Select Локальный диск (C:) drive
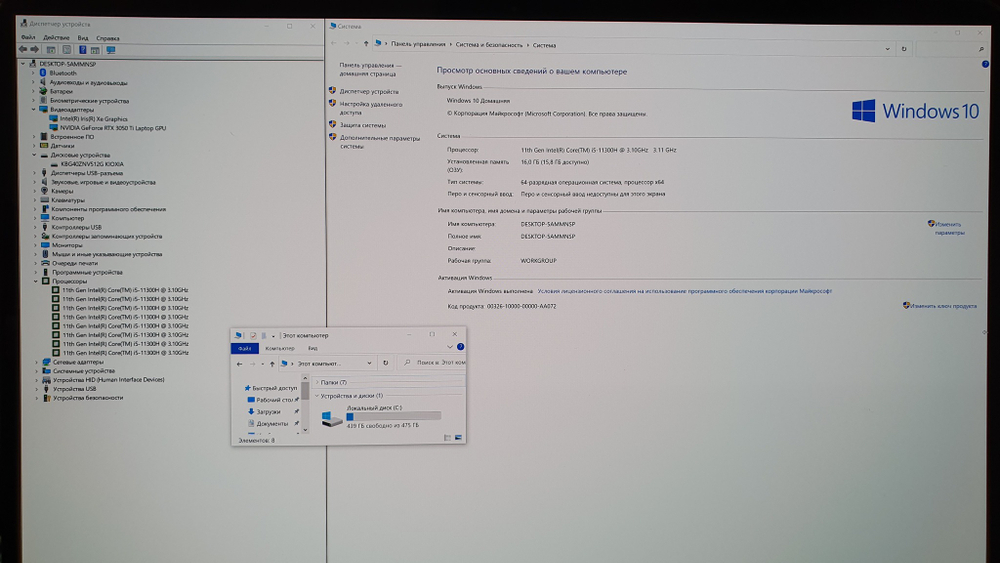 380,416
